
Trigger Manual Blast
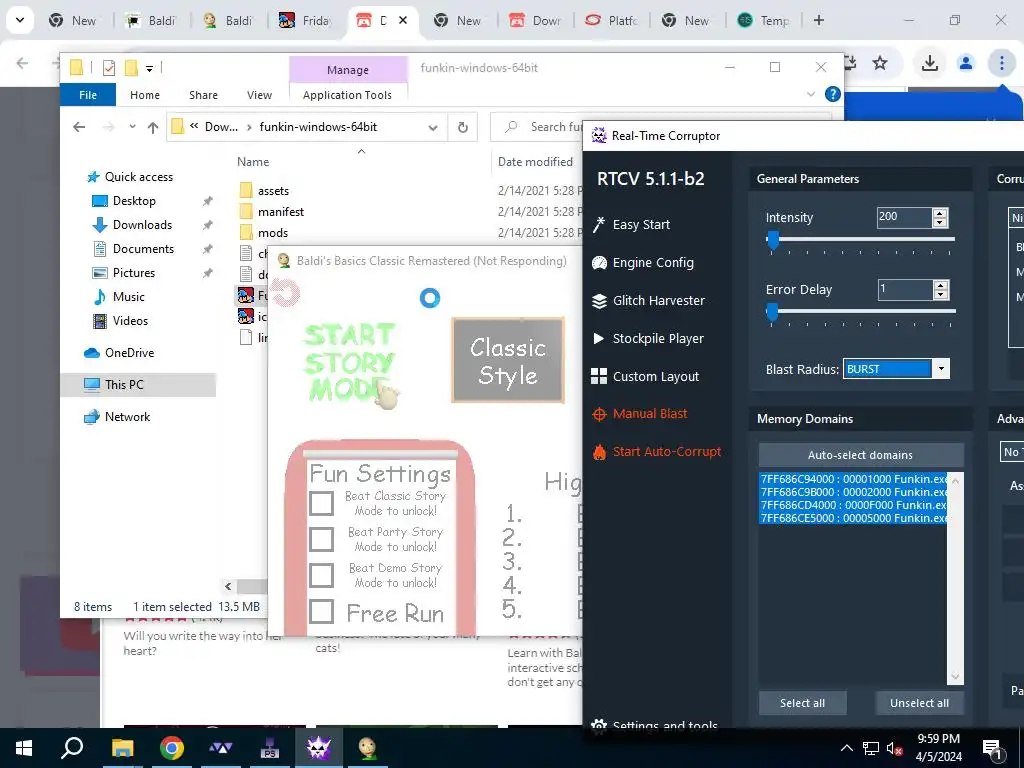639,413
